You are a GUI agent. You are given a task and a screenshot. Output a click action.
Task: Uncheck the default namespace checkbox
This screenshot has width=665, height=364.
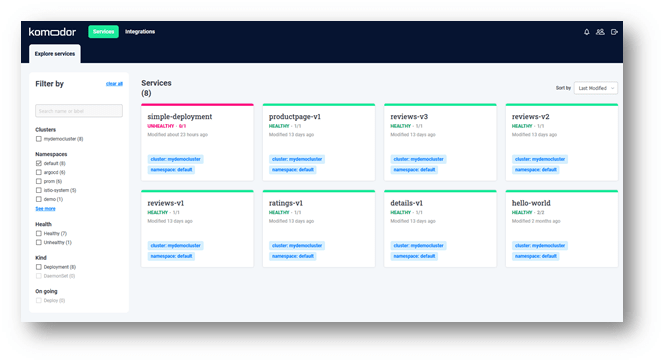[39, 163]
